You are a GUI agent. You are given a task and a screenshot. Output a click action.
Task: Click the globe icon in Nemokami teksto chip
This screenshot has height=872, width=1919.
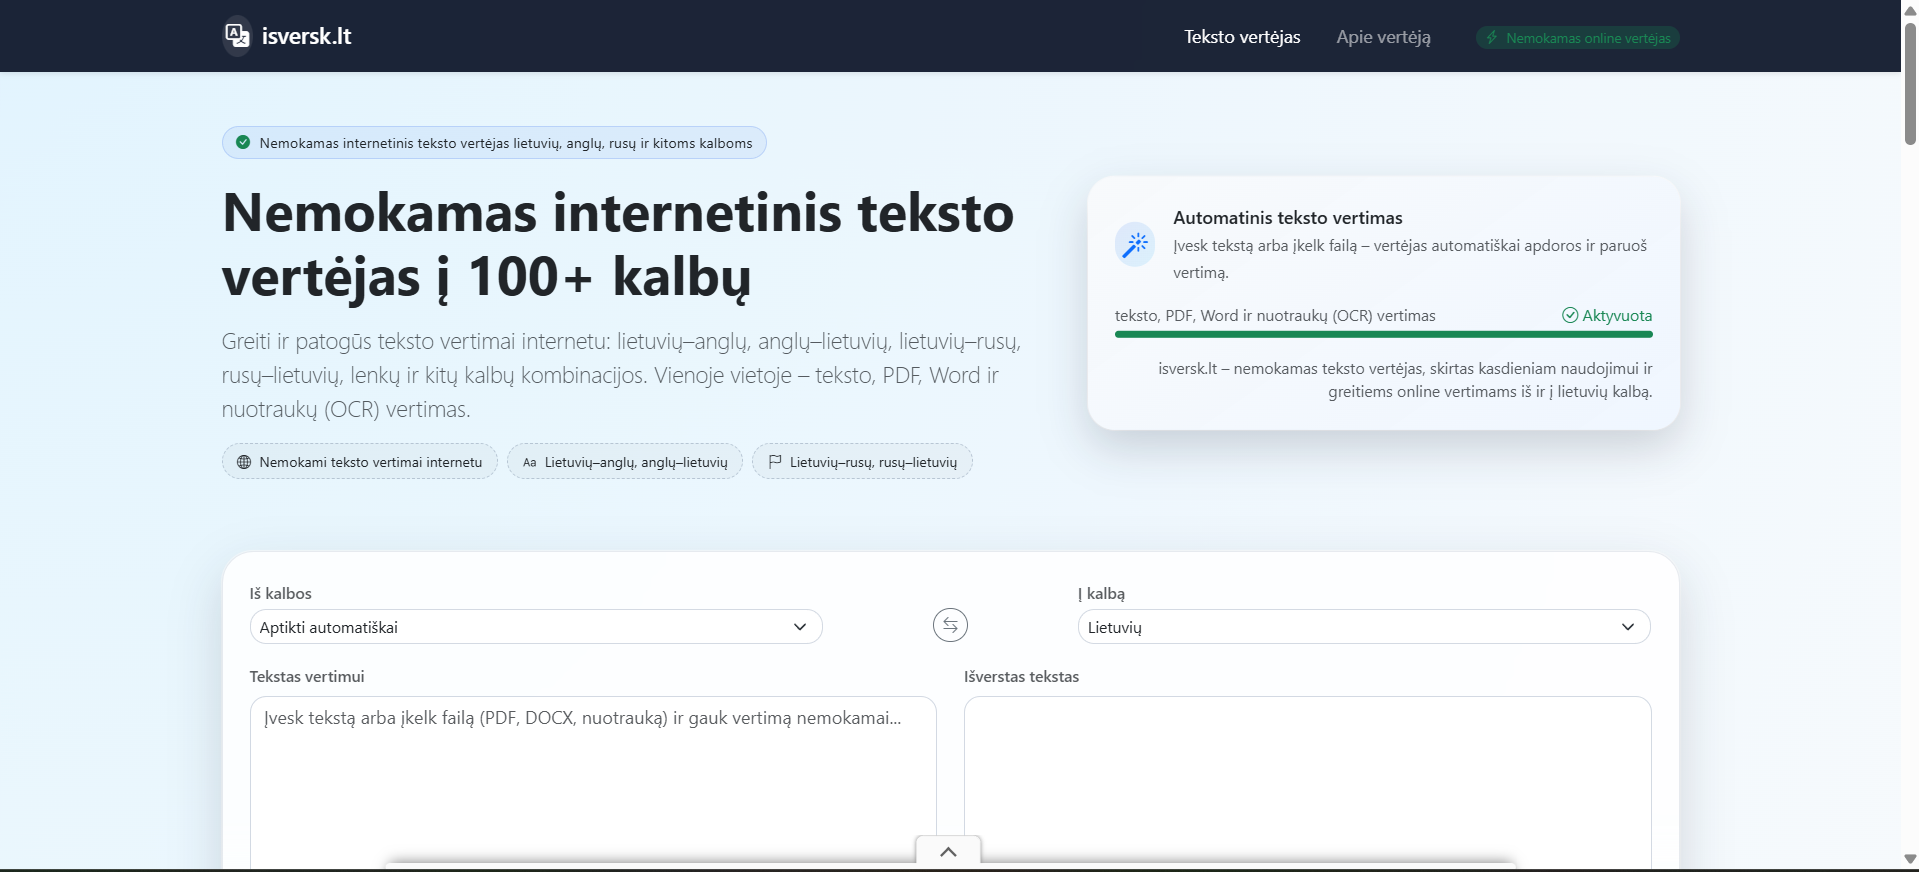[244, 462]
